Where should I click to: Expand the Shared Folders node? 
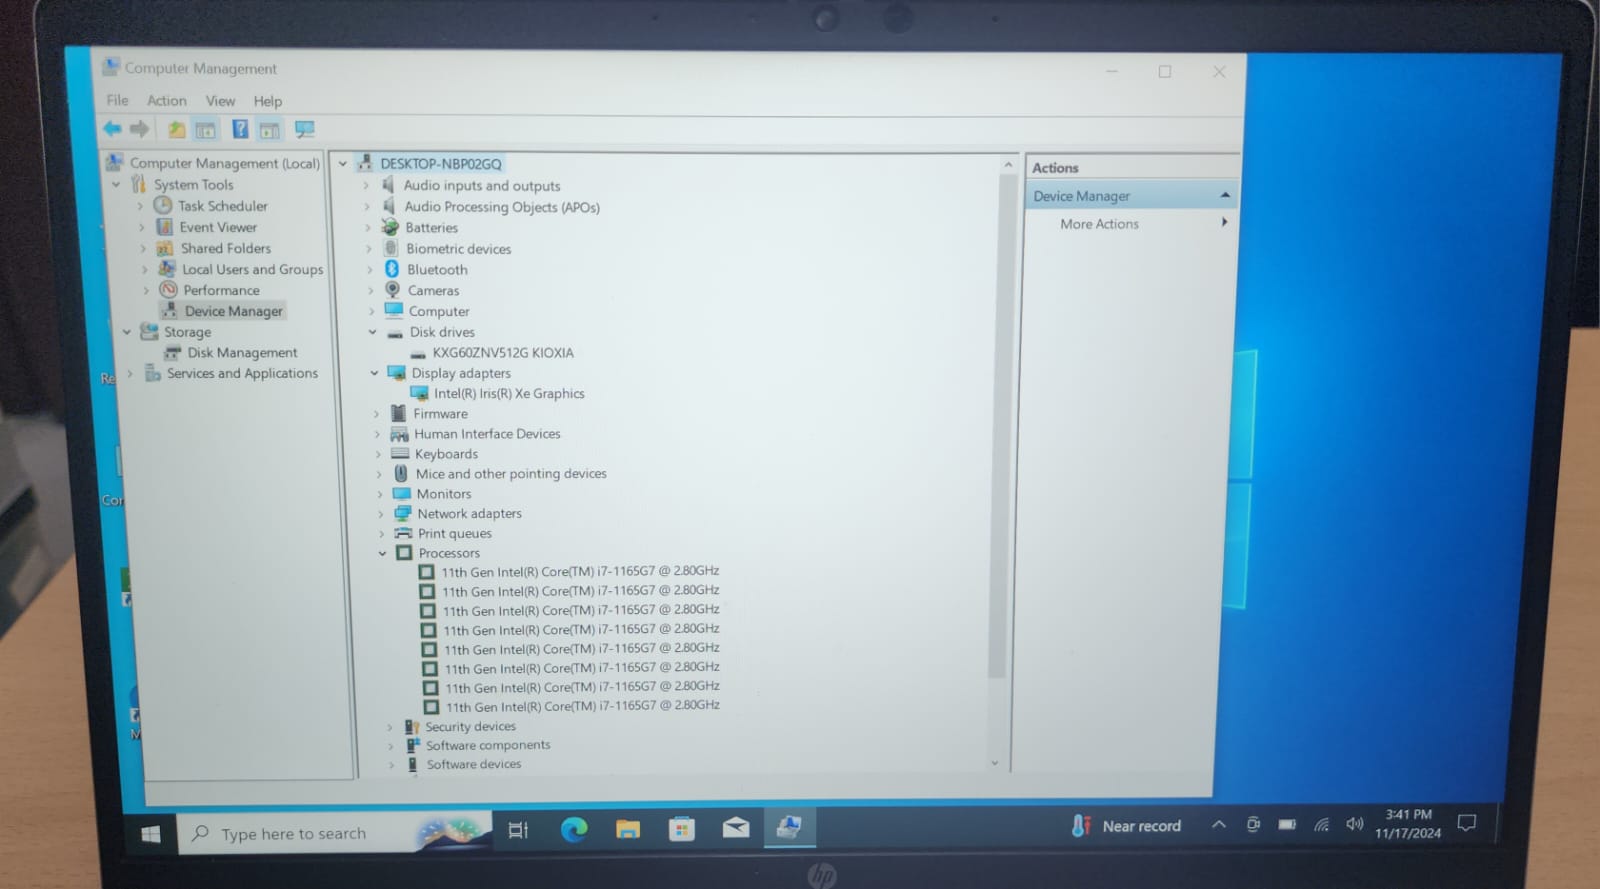143,248
